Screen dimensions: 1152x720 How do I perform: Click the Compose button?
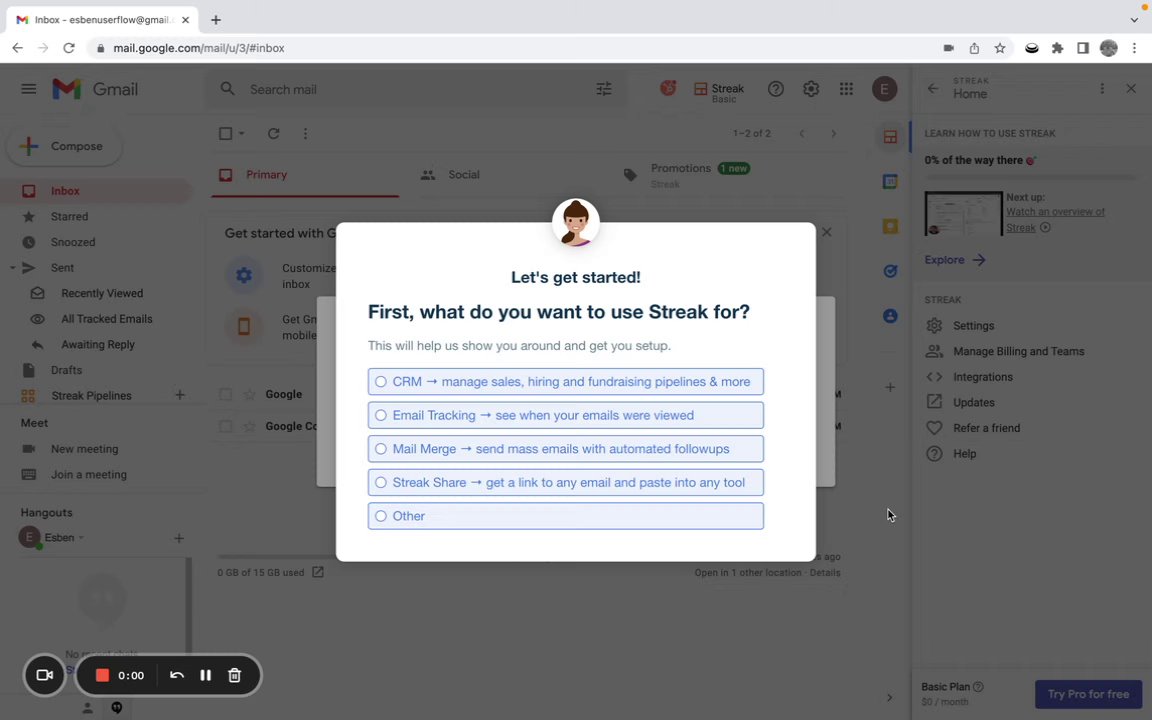click(x=64, y=146)
